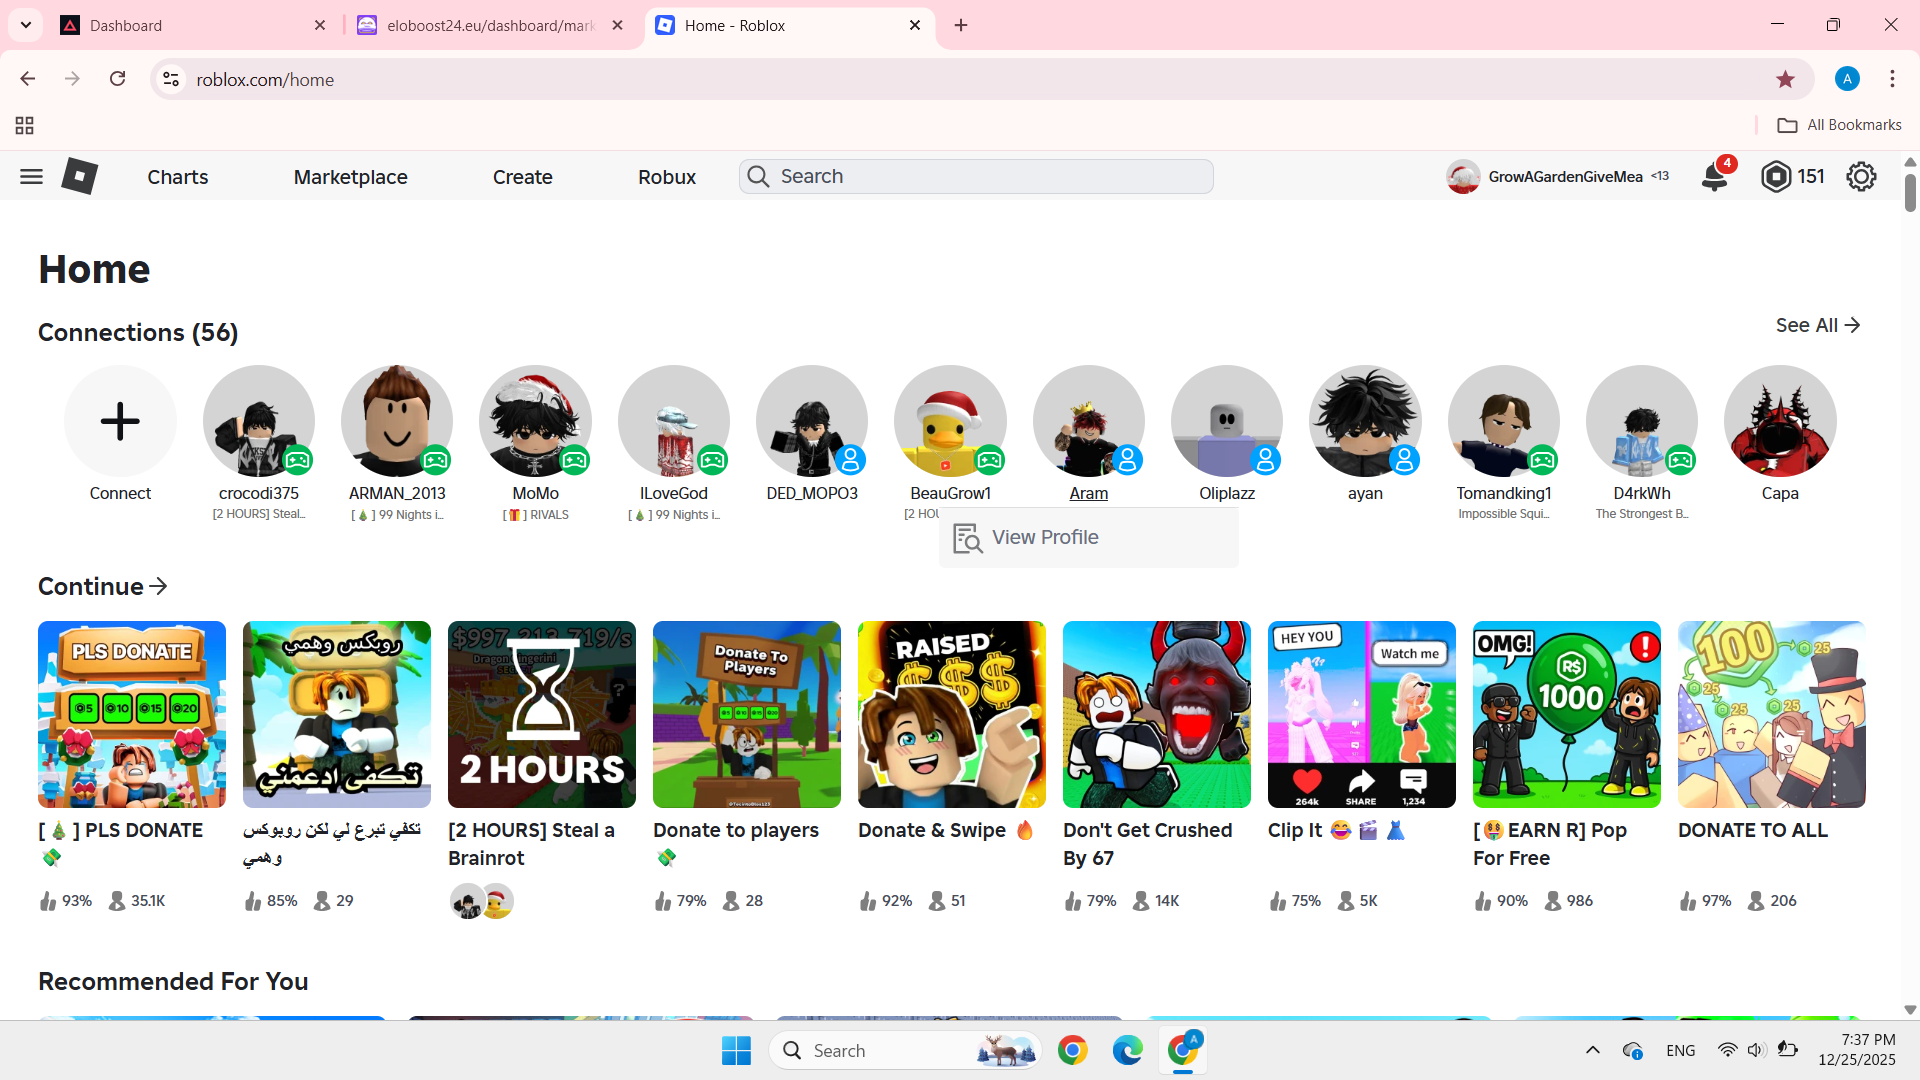The image size is (1920, 1080).
Task: Open the GrowAGardenGiveMea username link
Action: point(1565,177)
